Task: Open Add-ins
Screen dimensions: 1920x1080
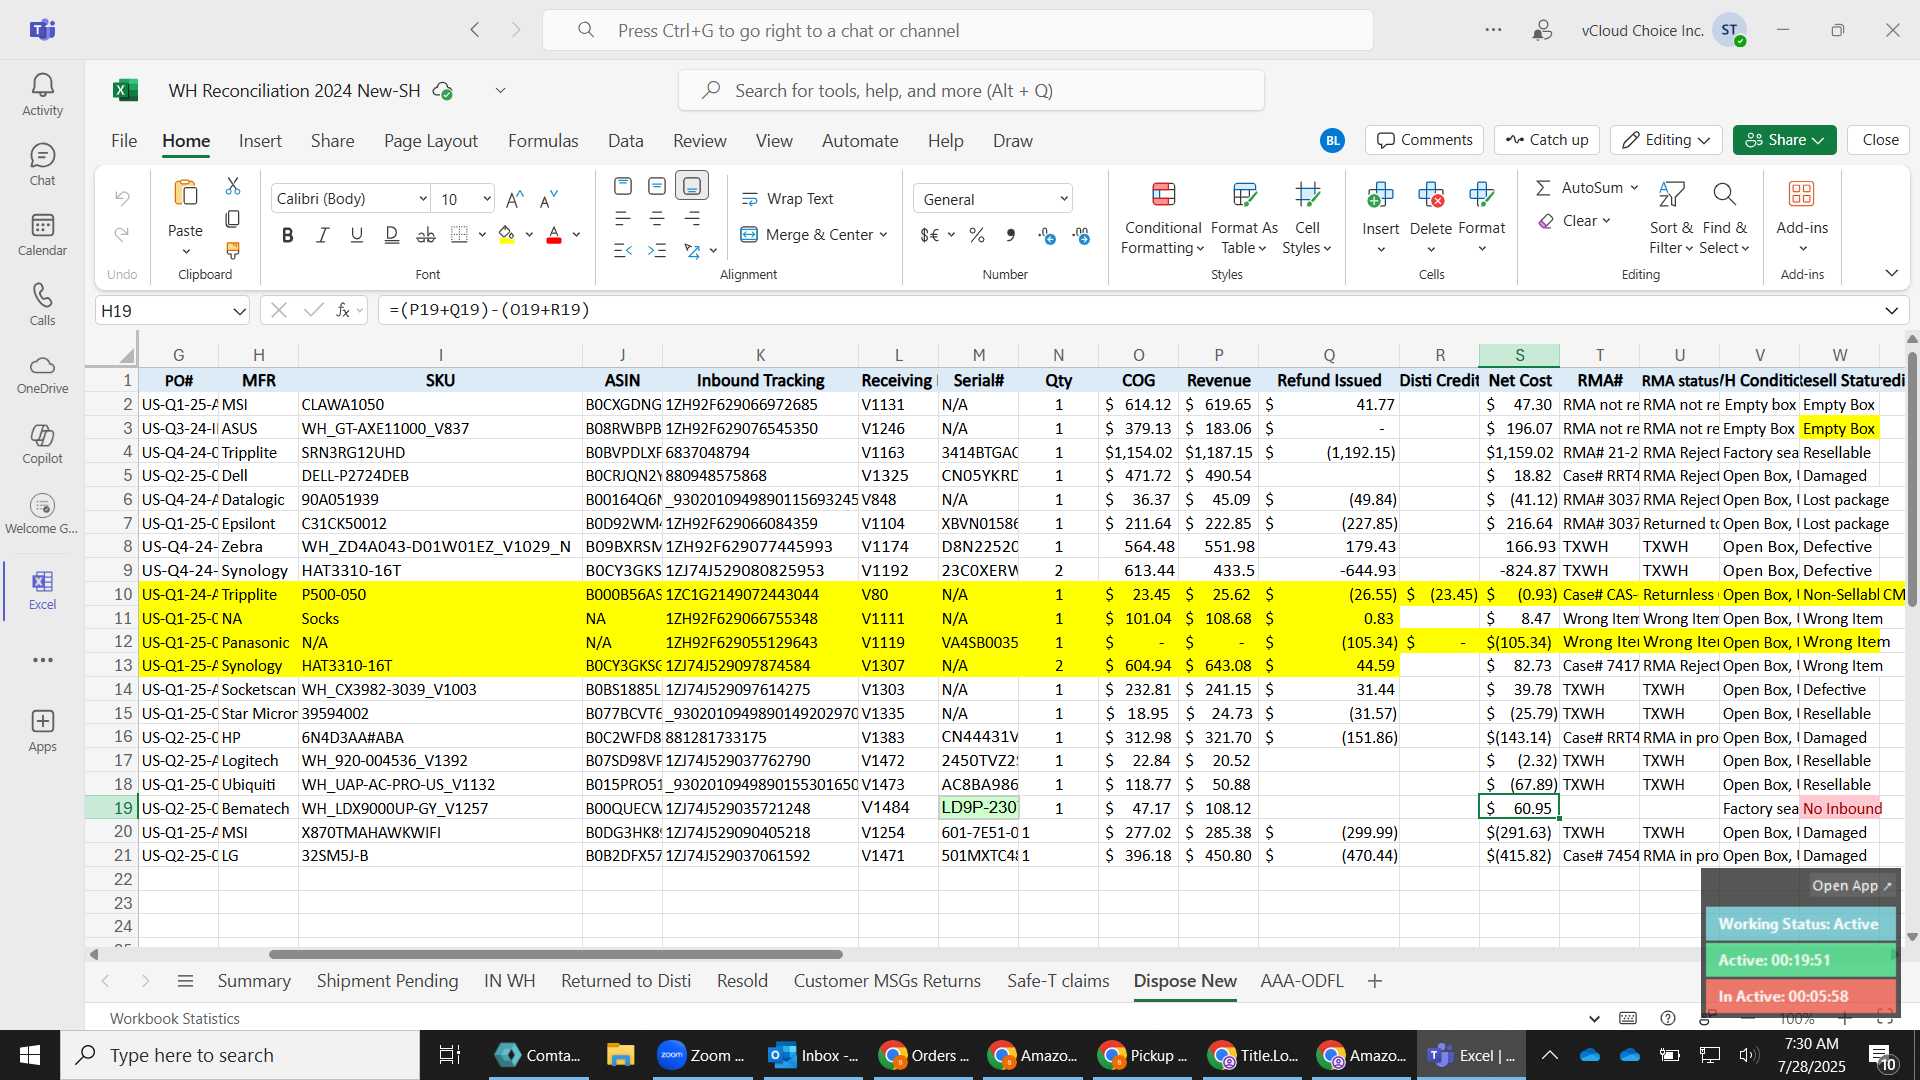Action: [1802, 218]
